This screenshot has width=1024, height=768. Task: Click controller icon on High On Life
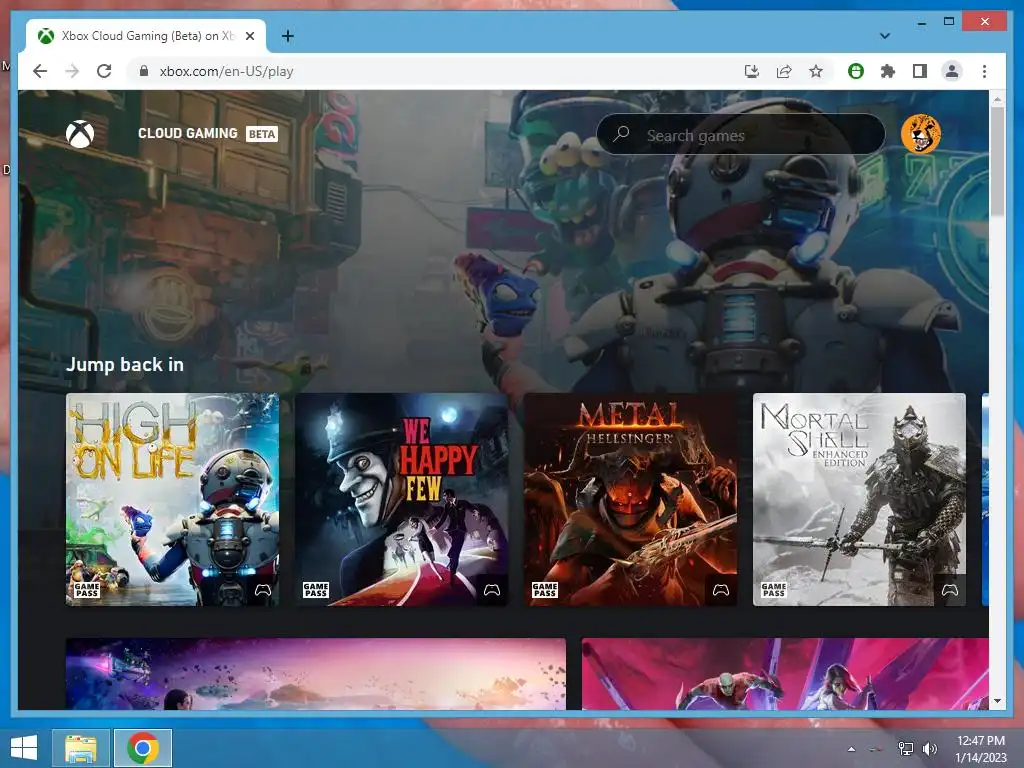click(x=263, y=590)
